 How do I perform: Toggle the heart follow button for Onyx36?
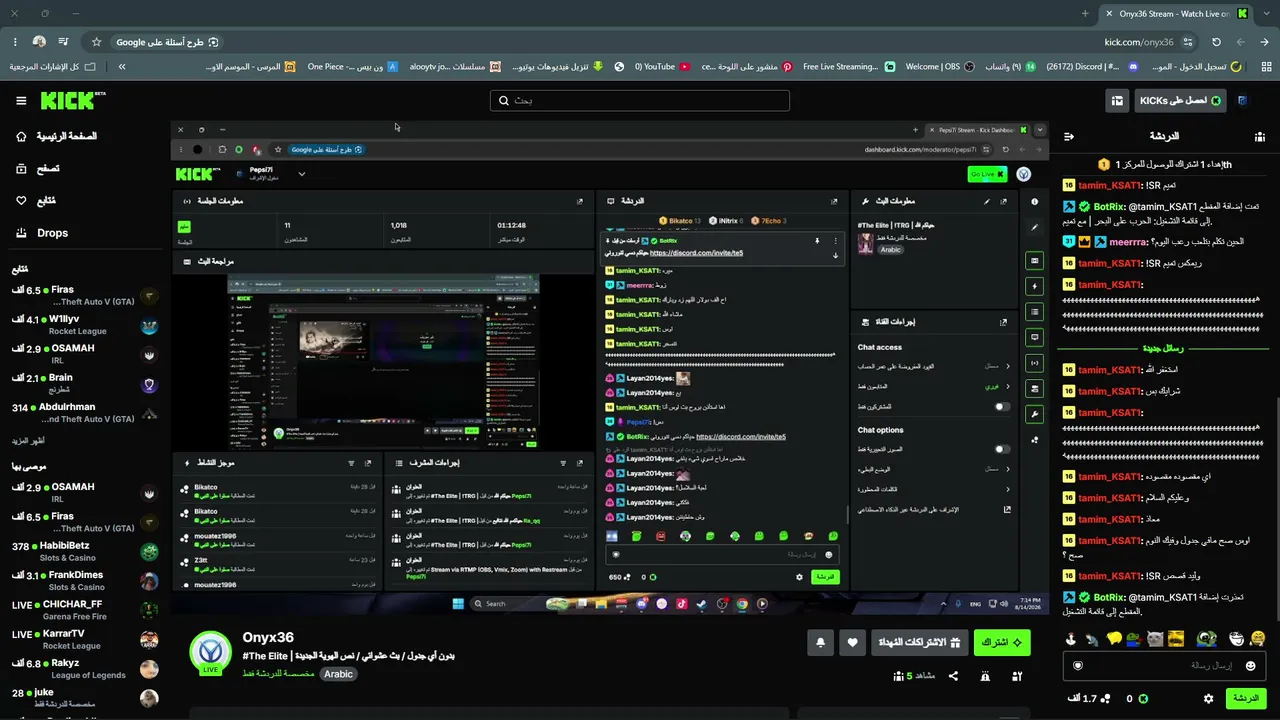pyautogui.click(x=852, y=643)
